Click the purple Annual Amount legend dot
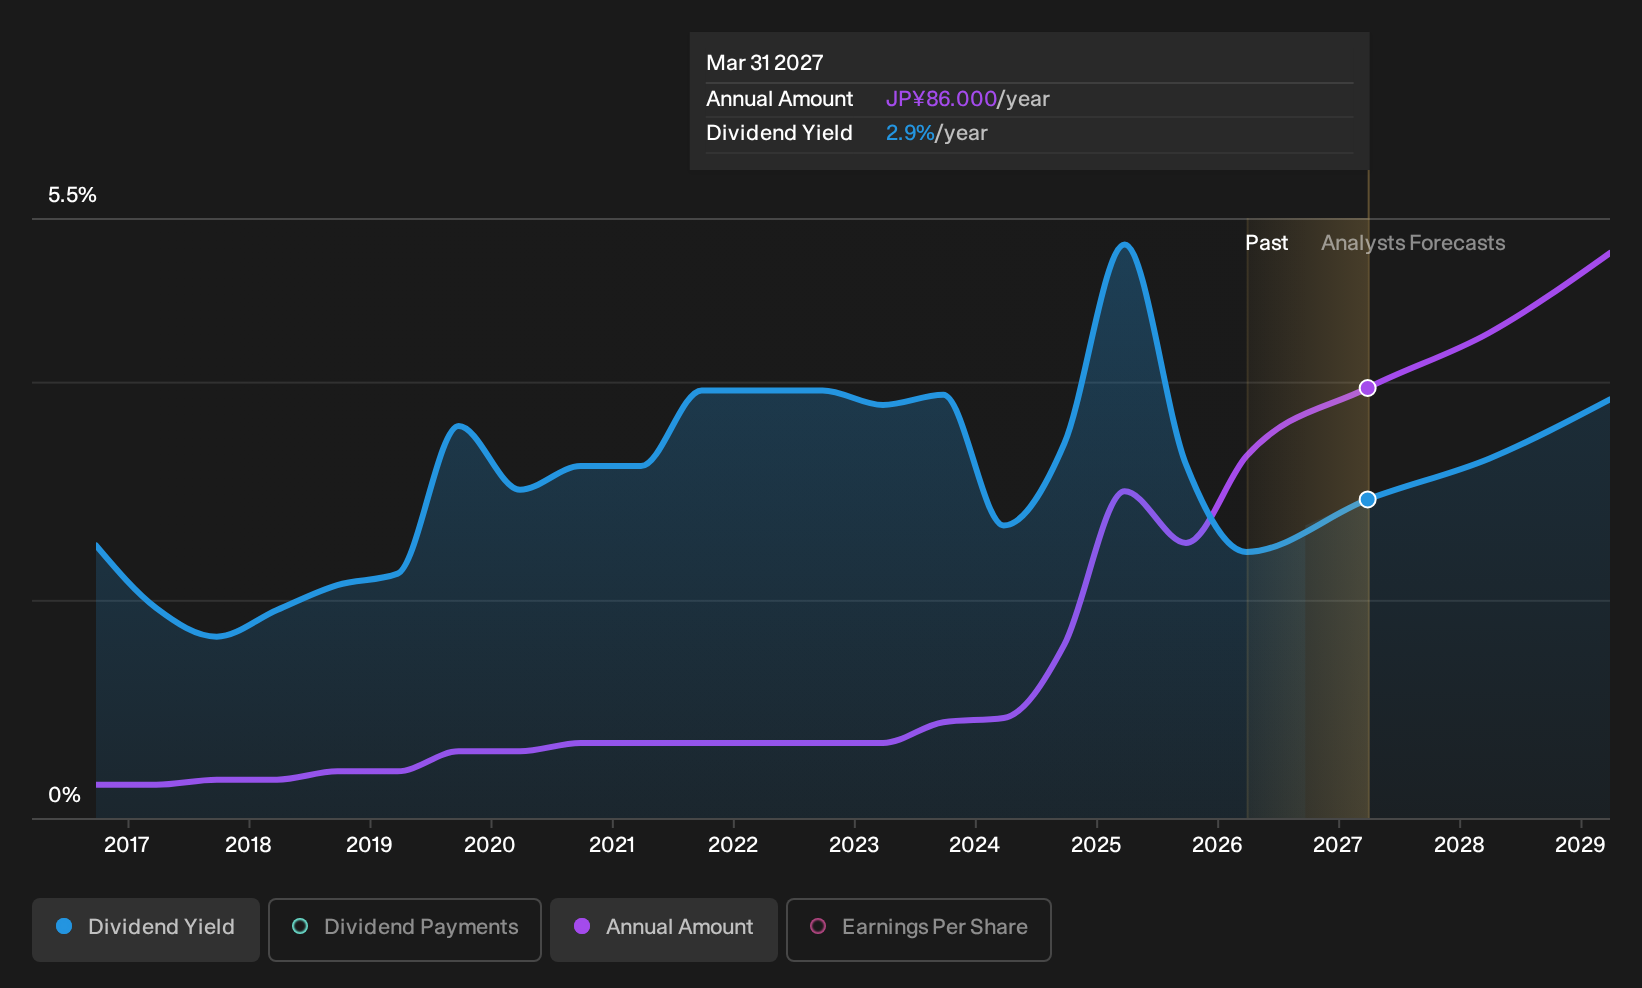 click(582, 926)
